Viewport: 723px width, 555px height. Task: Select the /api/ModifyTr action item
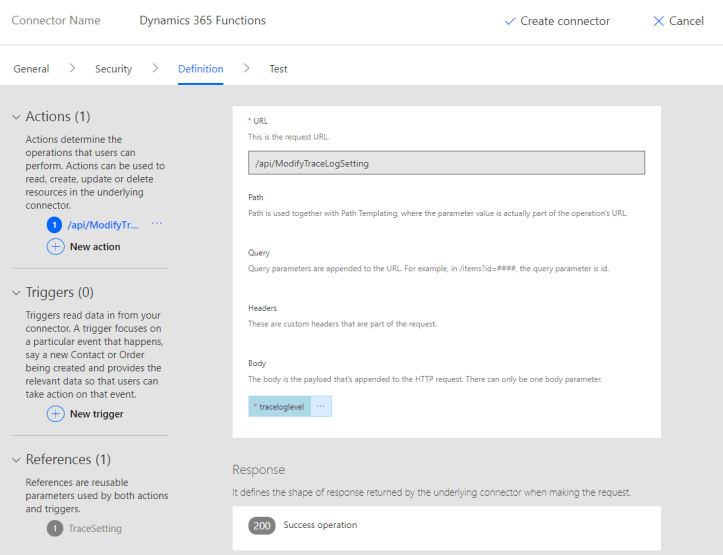[105, 225]
